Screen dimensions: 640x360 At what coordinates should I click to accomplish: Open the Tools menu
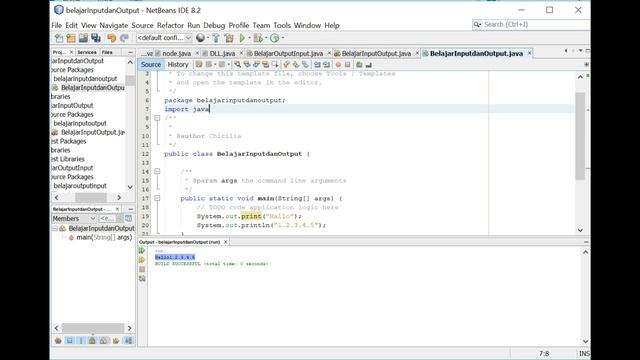tap(282, 25)
